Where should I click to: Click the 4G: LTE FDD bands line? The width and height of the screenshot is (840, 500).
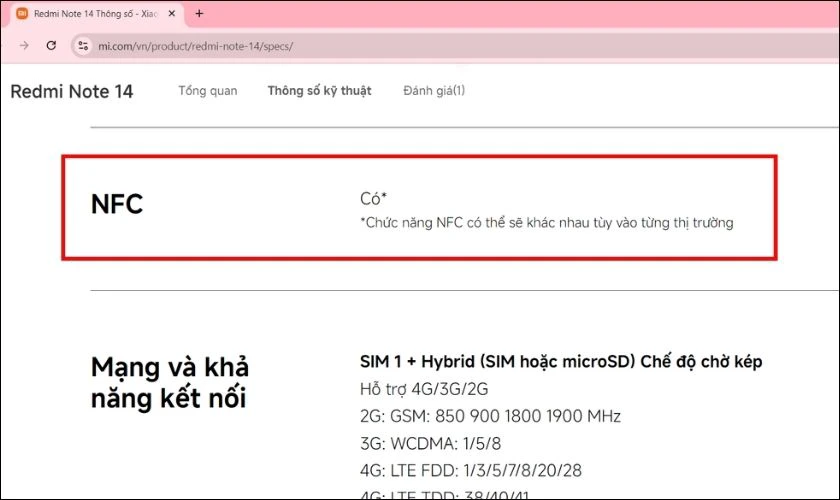coord(471,471)
